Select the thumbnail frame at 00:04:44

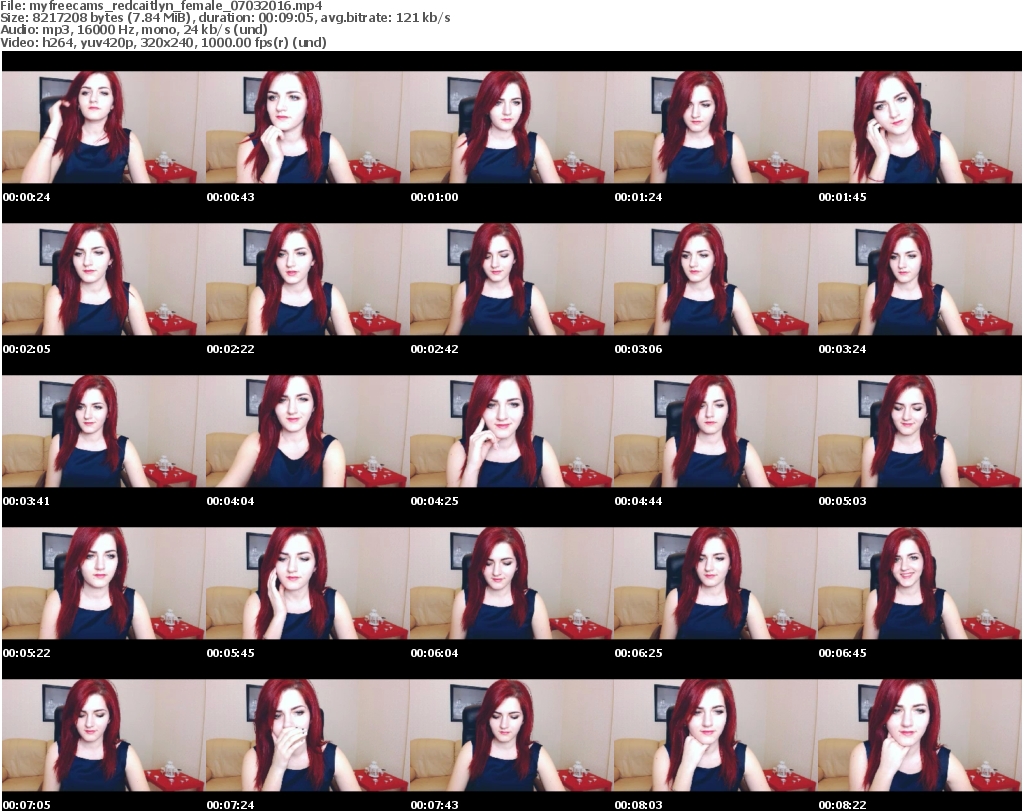pos(716,432)
